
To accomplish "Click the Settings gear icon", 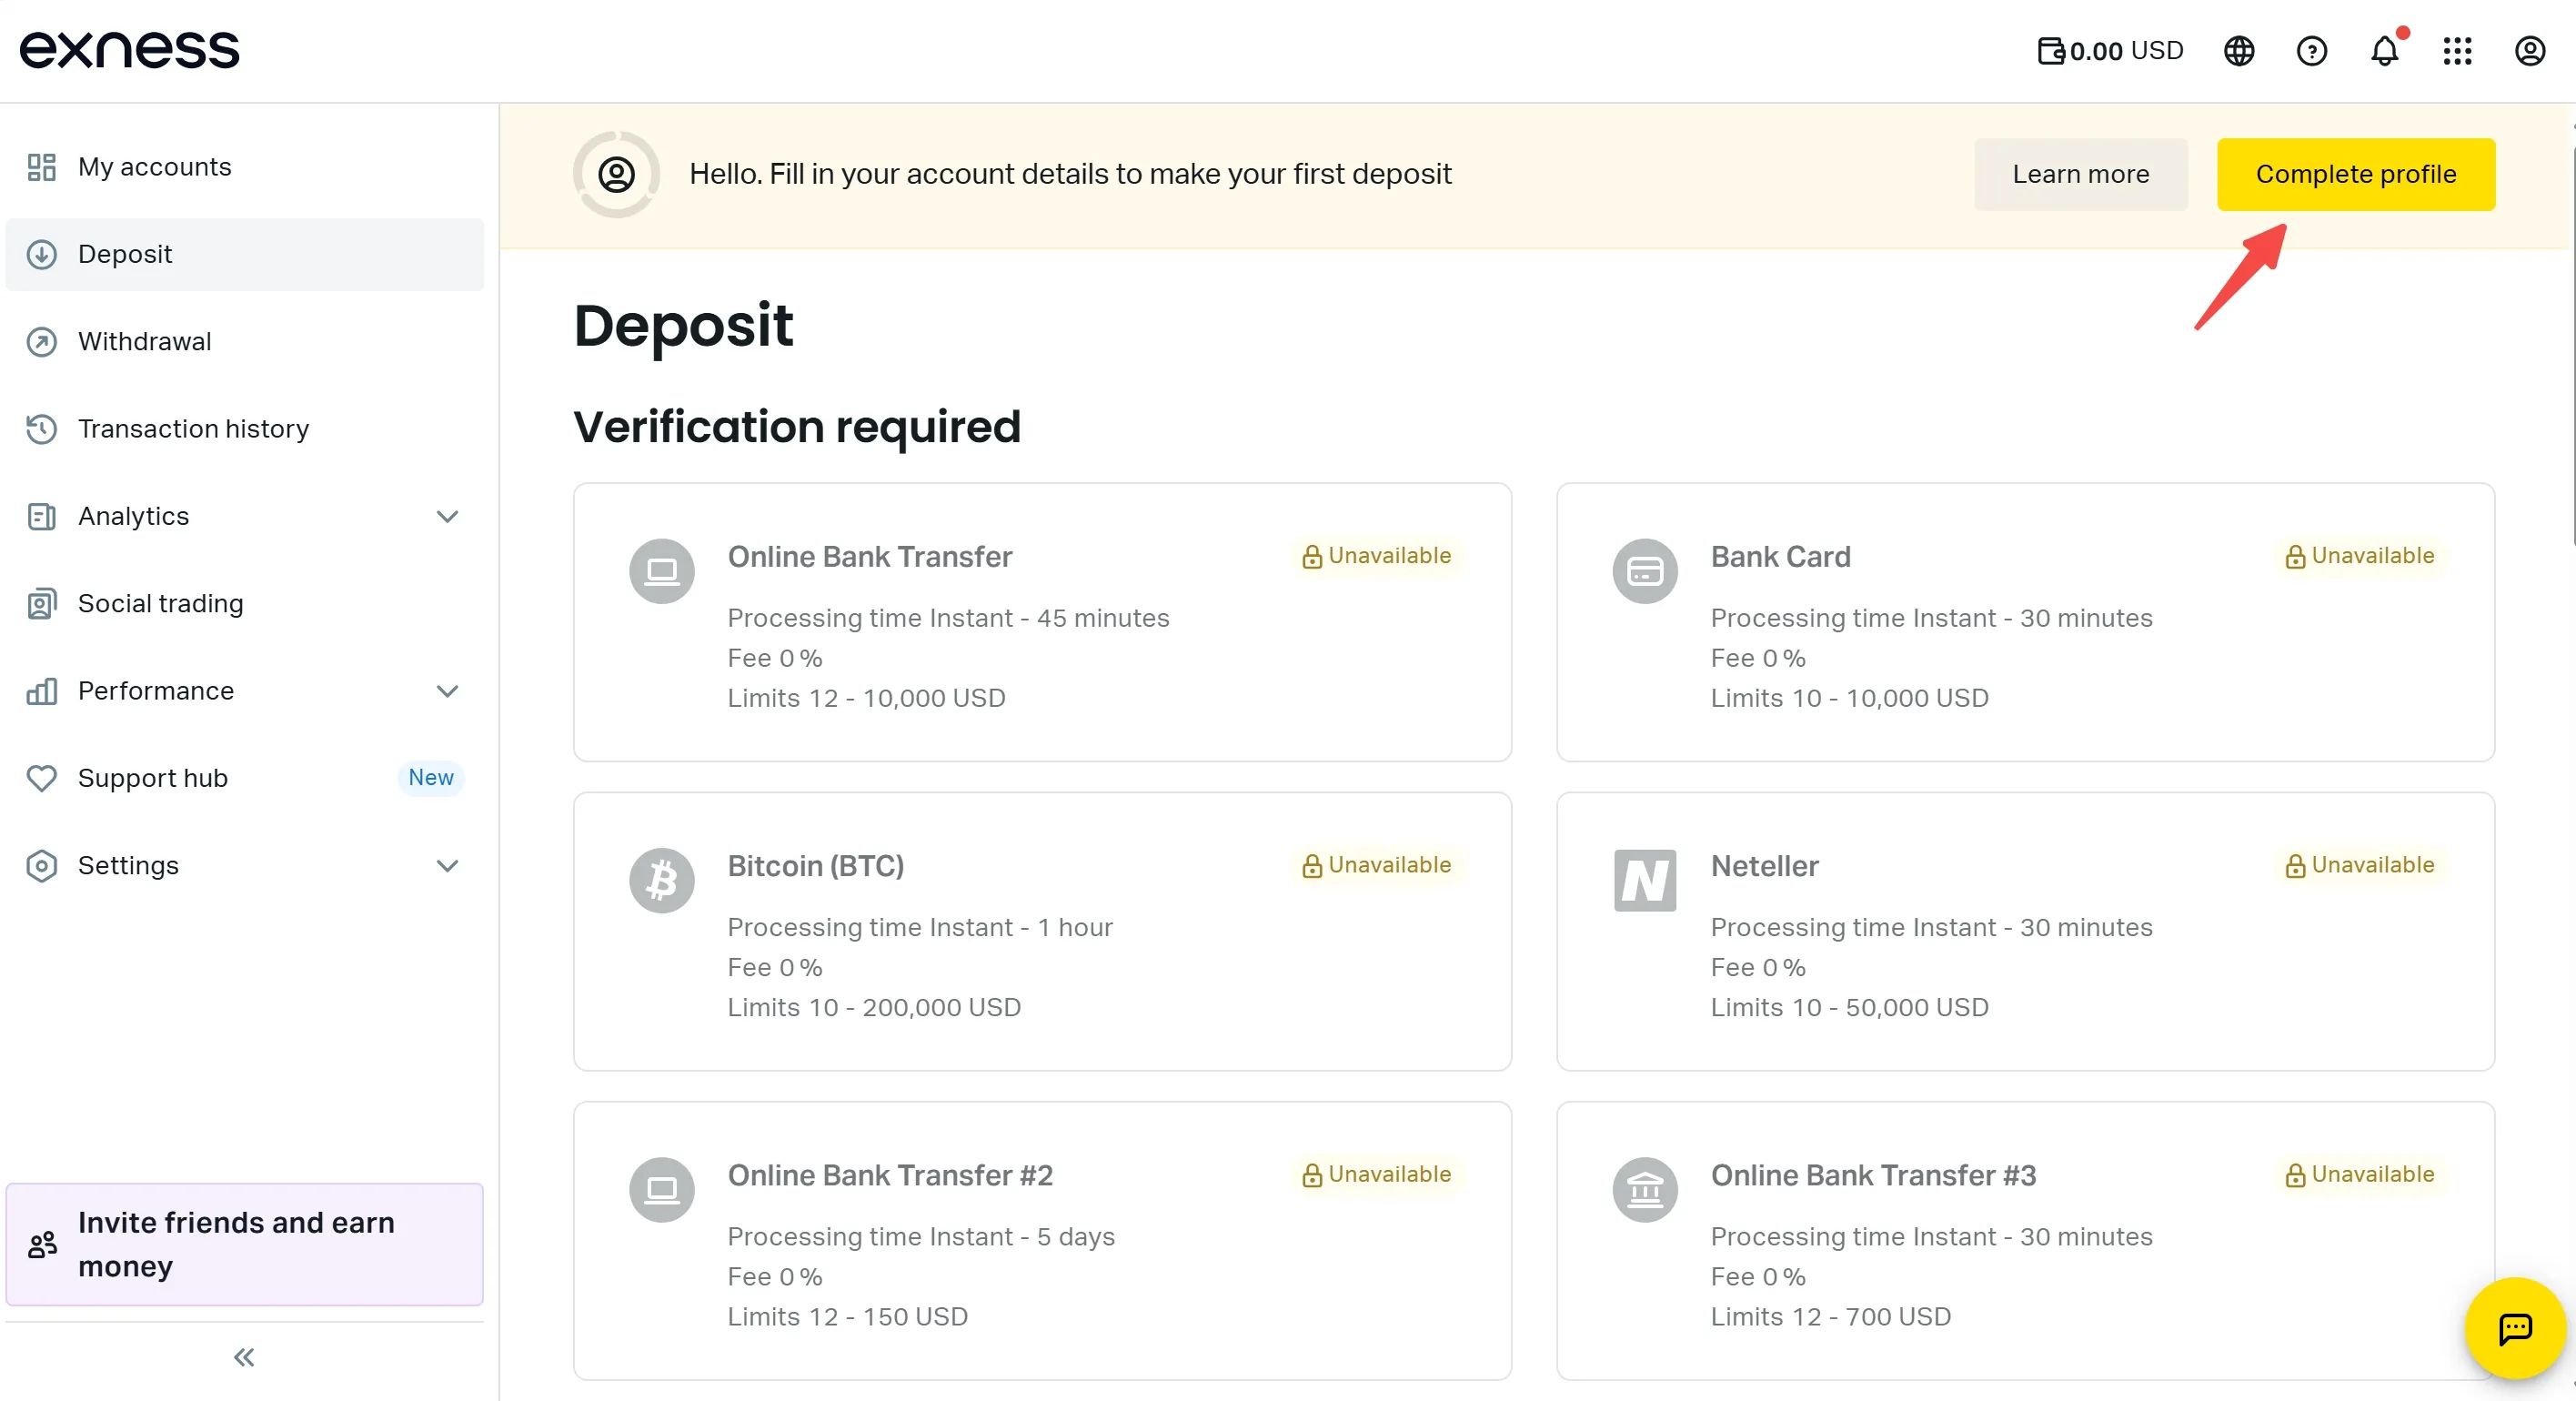I will coord(41,865).
